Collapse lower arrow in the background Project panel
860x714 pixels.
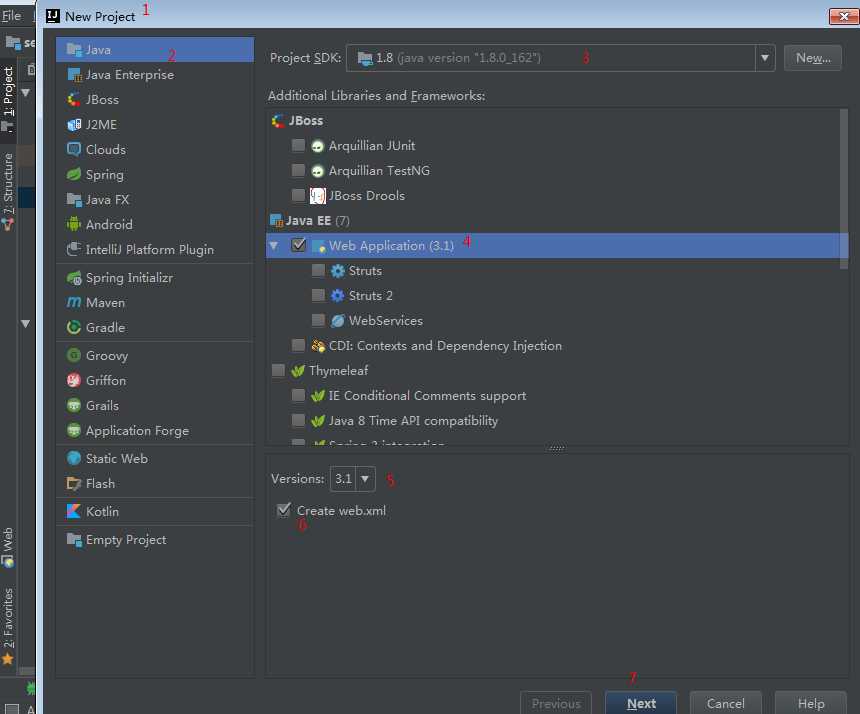(25, 324)
